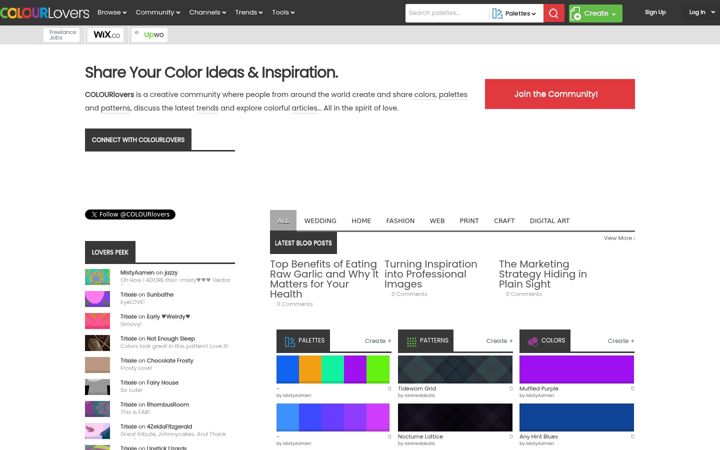Open thumbnail beside Not Enough Sleep

click(97, 343)
